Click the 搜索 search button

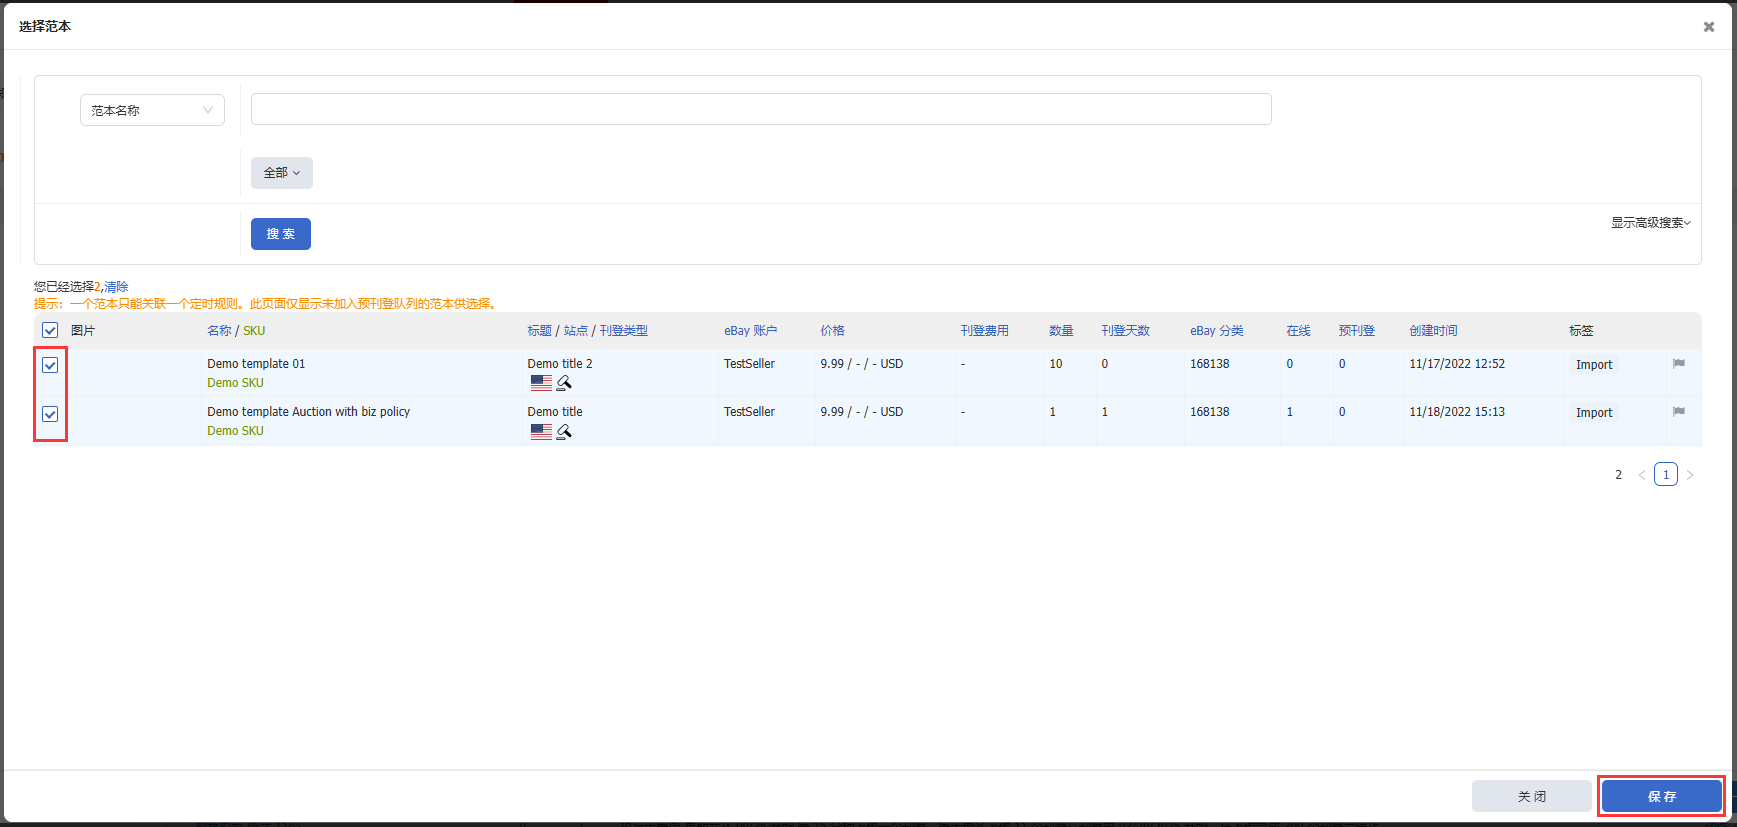tap(280, 234)
